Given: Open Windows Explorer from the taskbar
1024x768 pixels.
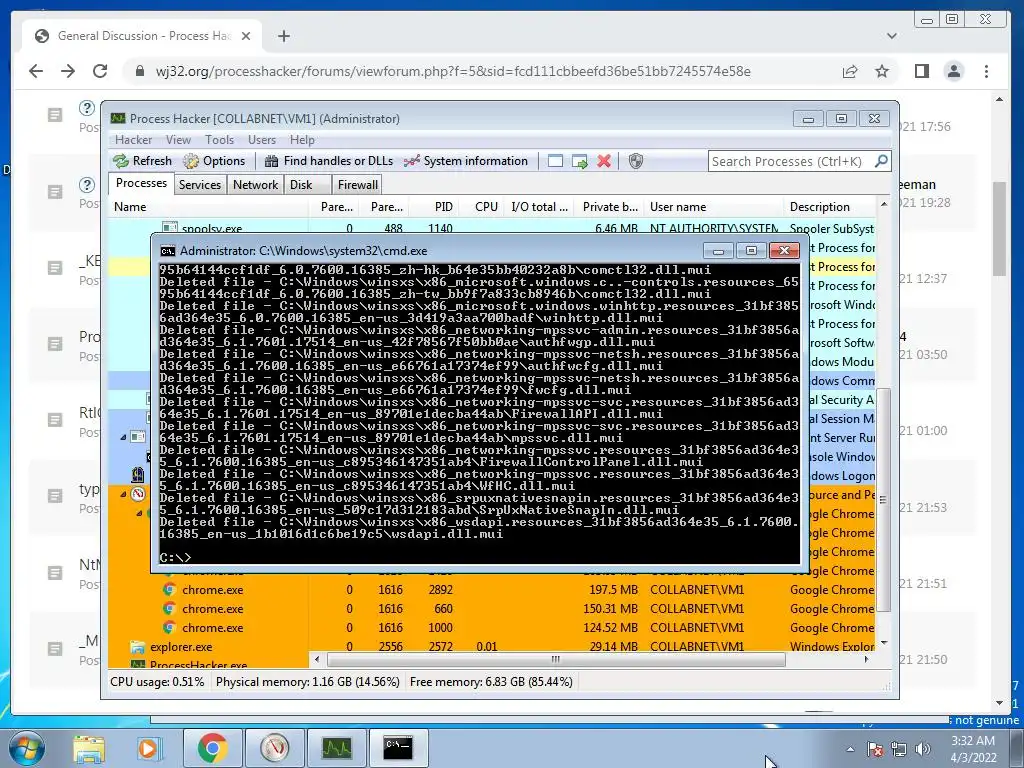Looking at the screenshot, I should (x=89, y=748).
